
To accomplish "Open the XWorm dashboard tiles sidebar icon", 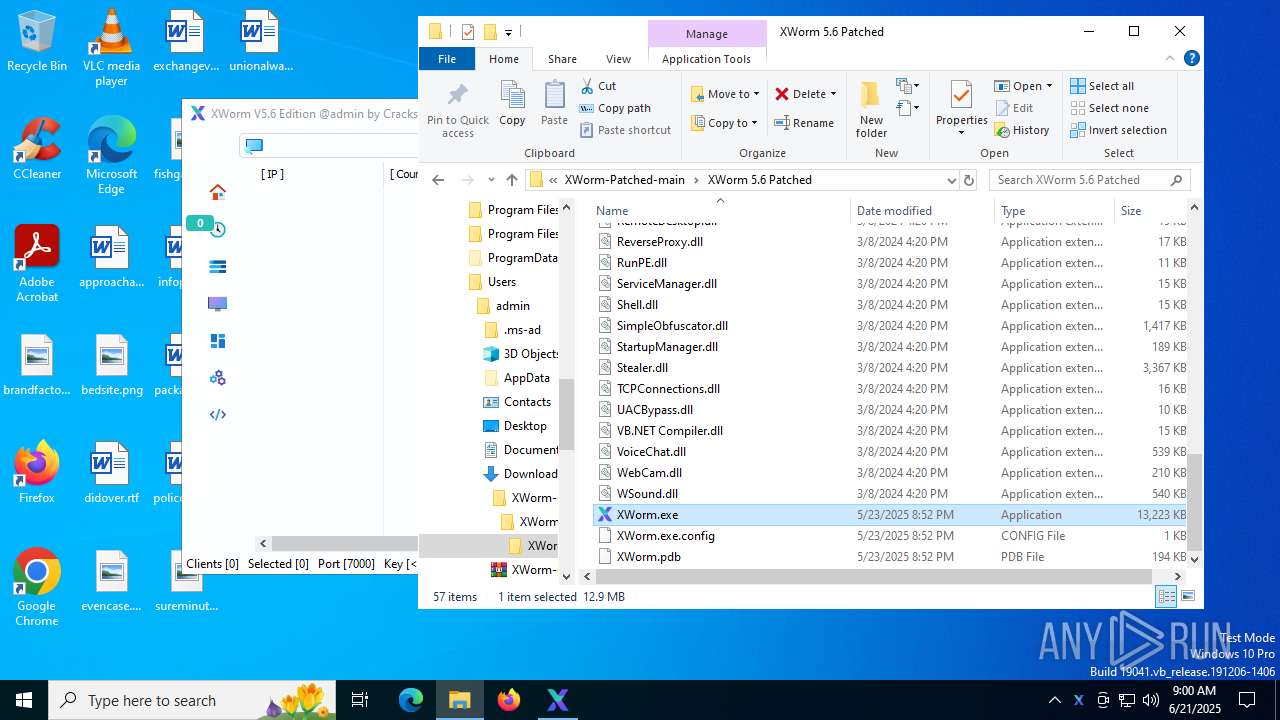I will coord(217,341).
